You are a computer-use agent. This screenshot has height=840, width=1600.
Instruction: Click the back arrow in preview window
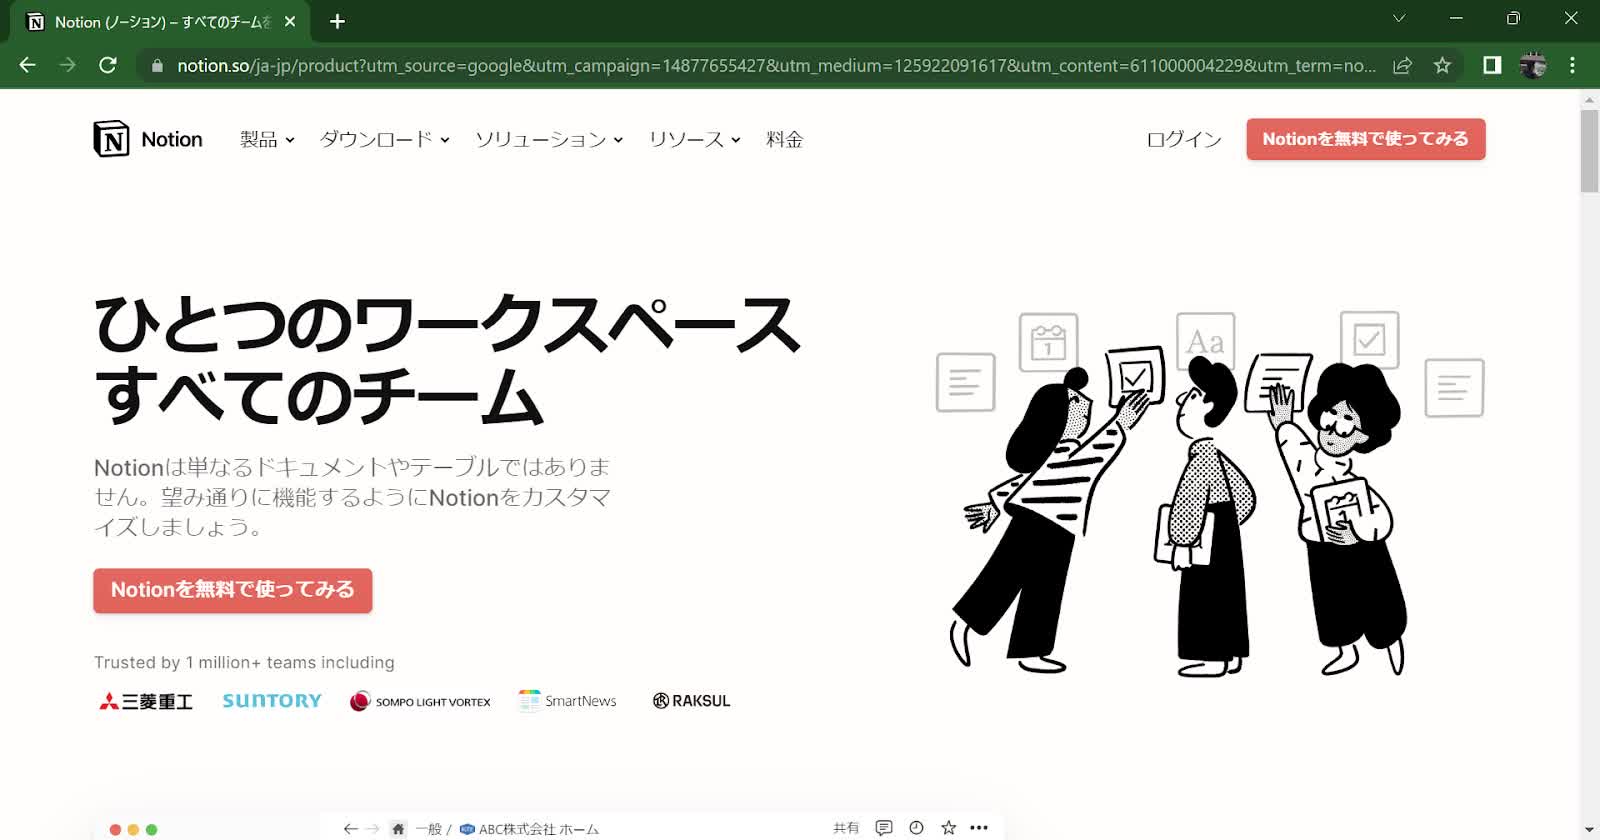350,828
